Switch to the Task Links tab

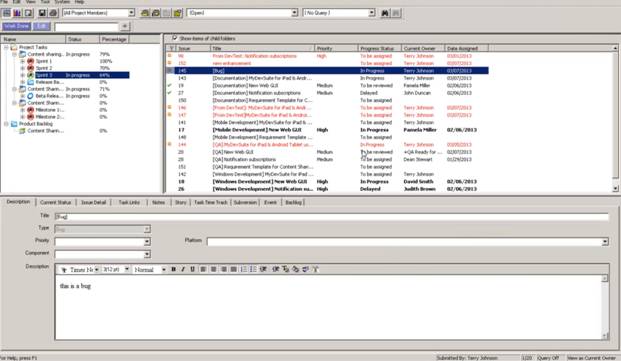pos(129,202)
